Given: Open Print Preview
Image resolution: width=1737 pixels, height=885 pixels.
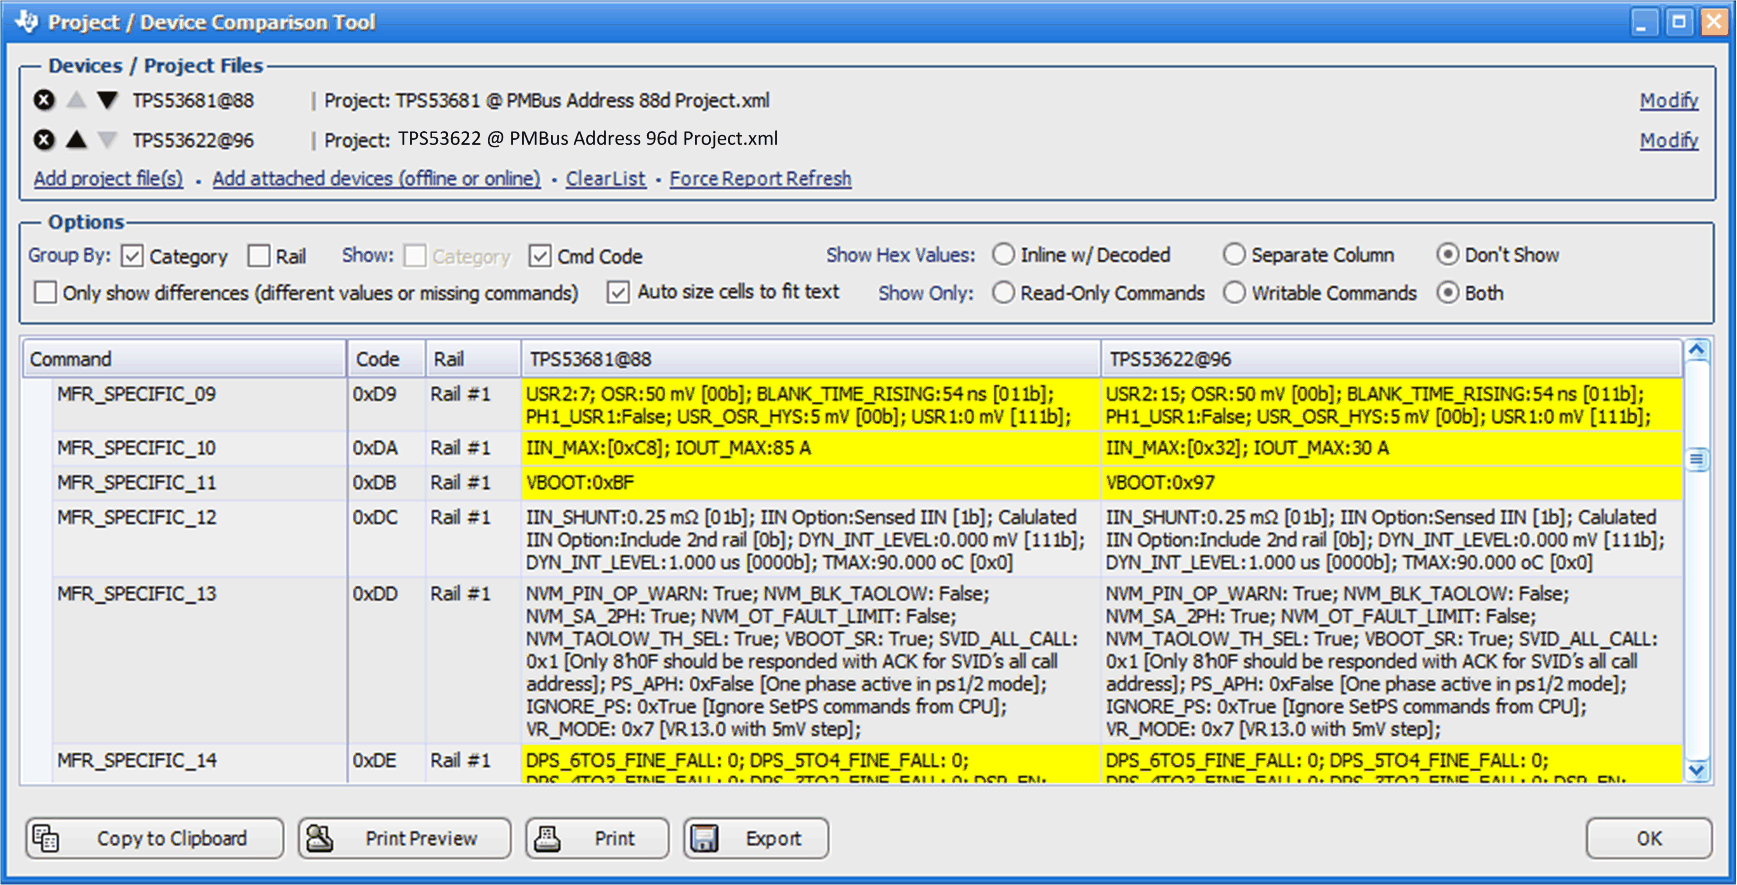Looking at the screenshot, I should [404, 838].
